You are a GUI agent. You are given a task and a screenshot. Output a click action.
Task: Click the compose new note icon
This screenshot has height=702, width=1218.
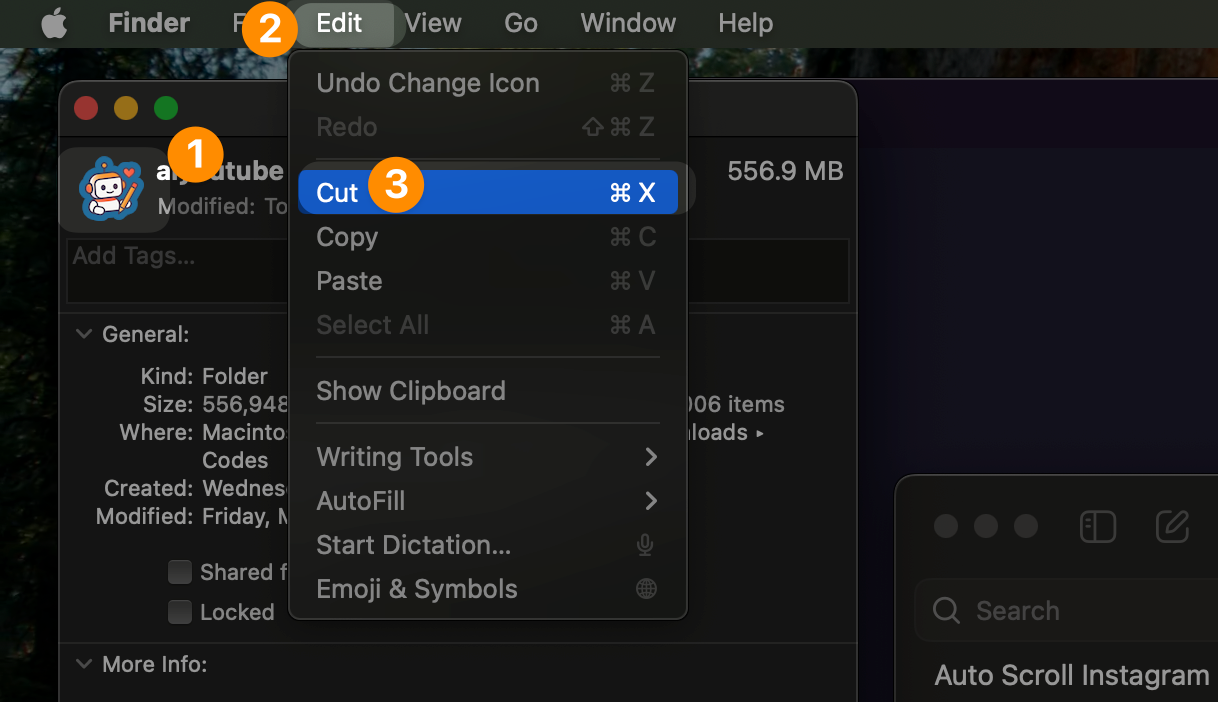click(x=1172, y=526)
